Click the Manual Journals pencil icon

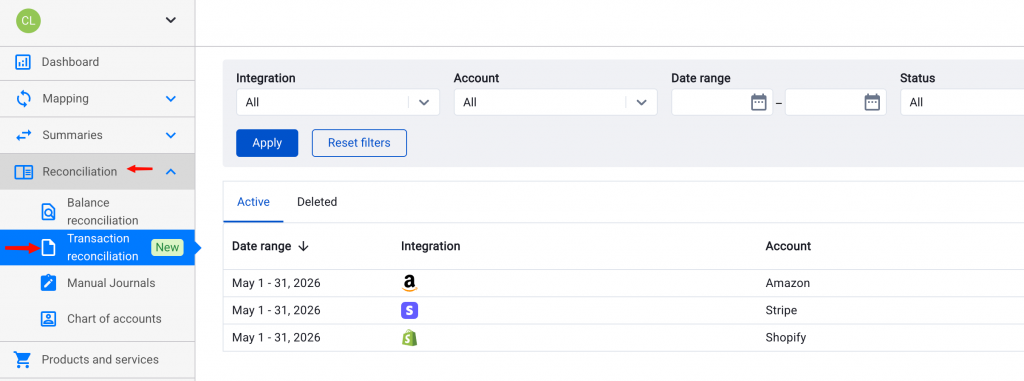point(48,283)
